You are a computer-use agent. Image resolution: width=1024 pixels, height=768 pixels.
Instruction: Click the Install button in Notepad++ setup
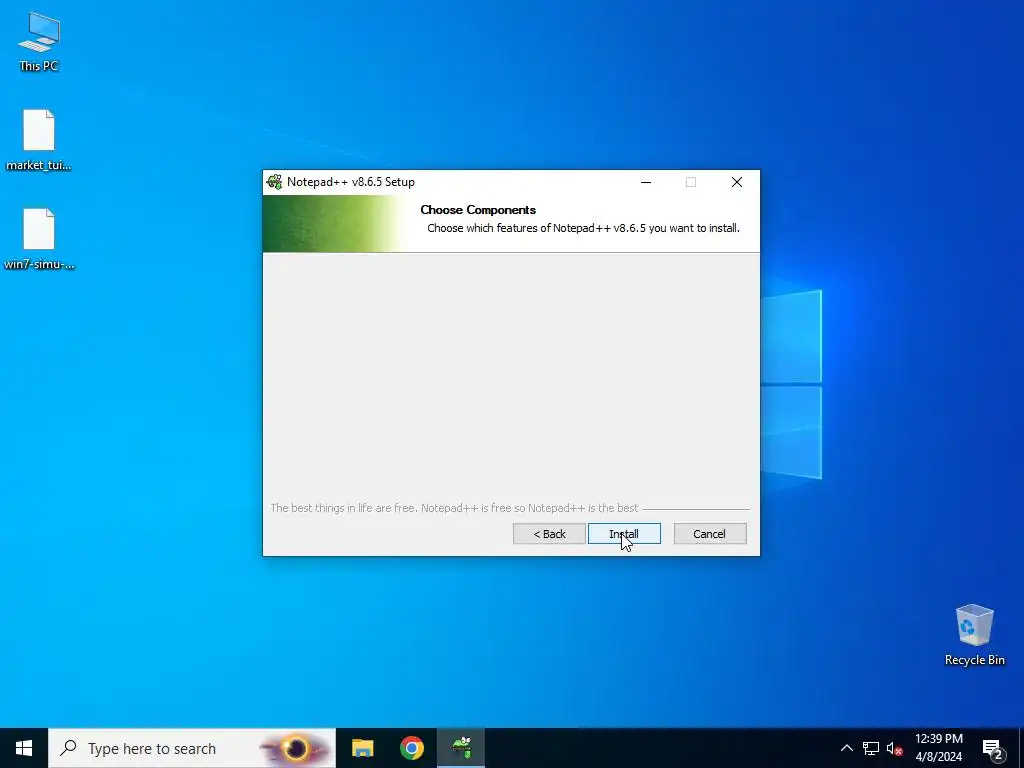pos(624,534)
